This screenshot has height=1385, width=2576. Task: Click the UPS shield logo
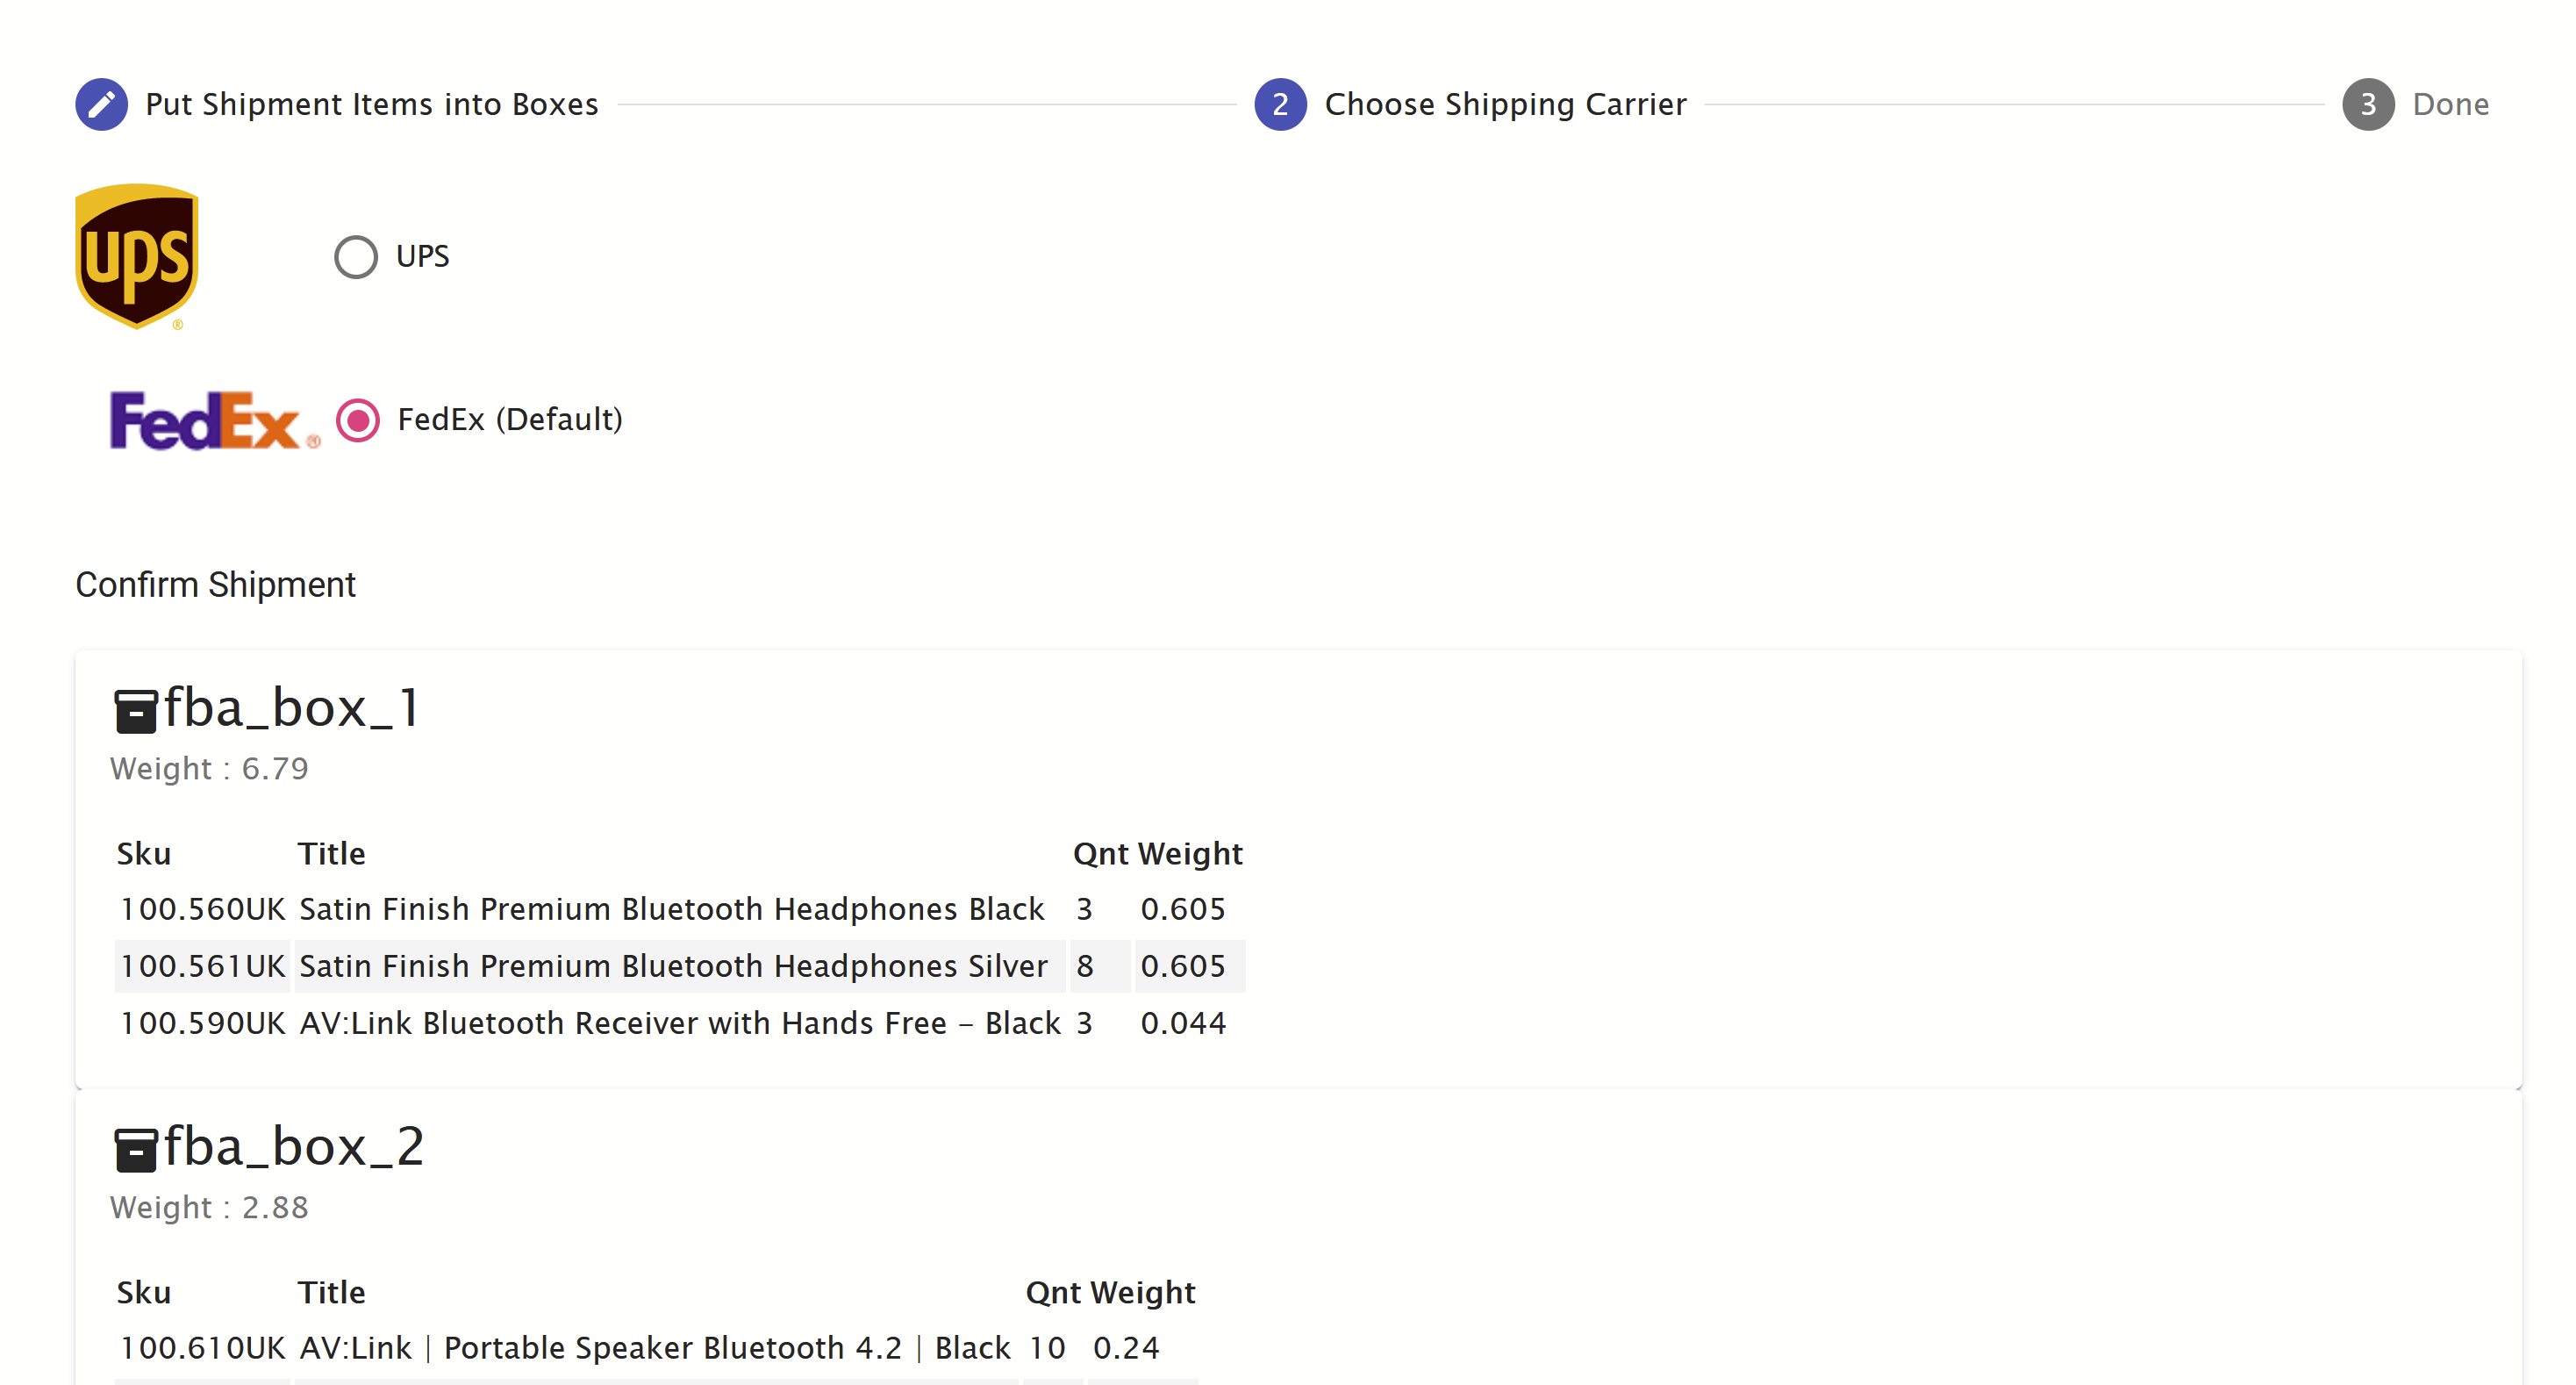coord(137,255)
